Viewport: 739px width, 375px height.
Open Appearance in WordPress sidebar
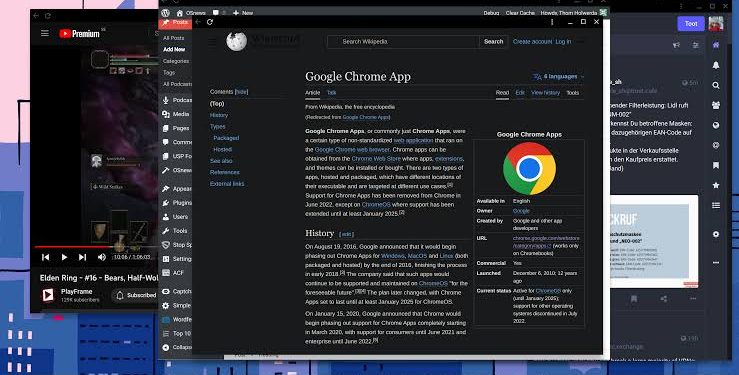pos(176,189)
